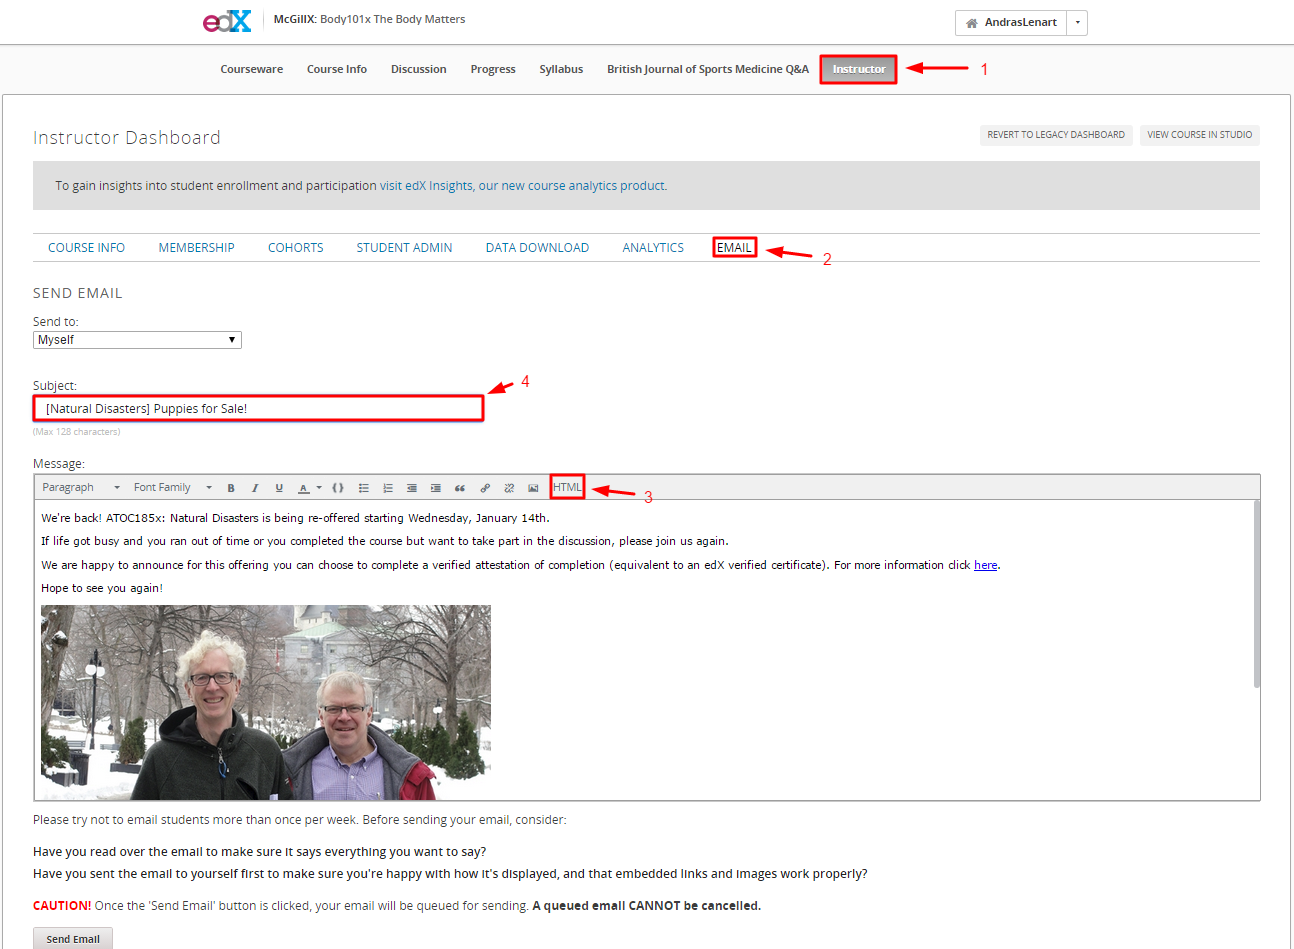Click into the Subject field
The width and height of the screenshot is (1294, 949).
click(258, 408)
